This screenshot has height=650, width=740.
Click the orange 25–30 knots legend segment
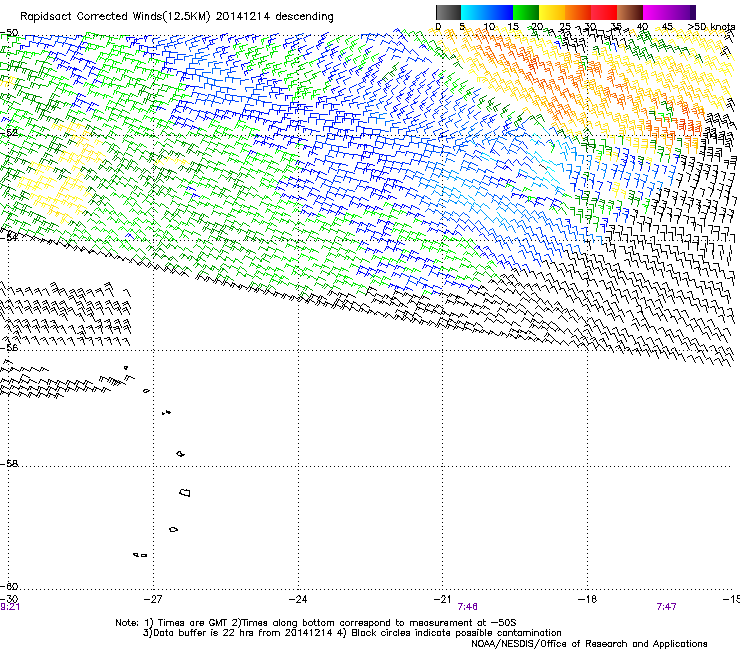[x=578, y=12]
